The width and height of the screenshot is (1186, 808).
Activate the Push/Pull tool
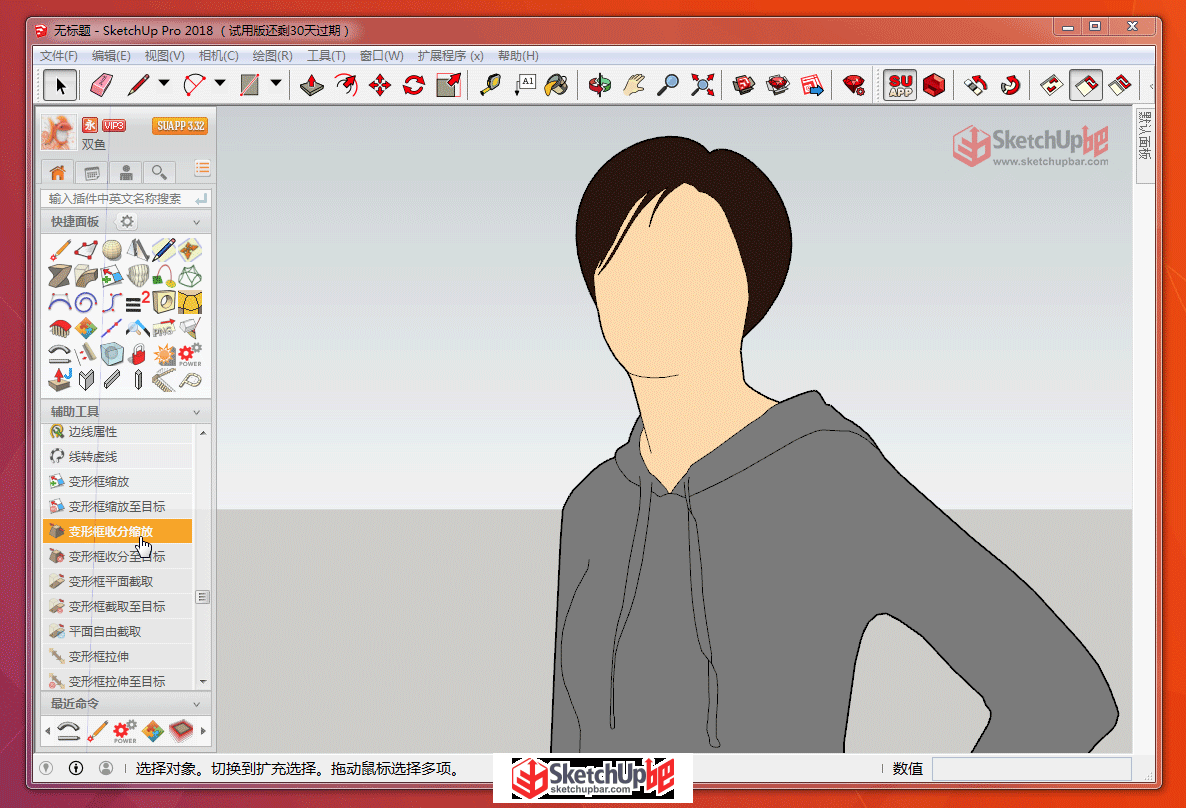point(312,85)
